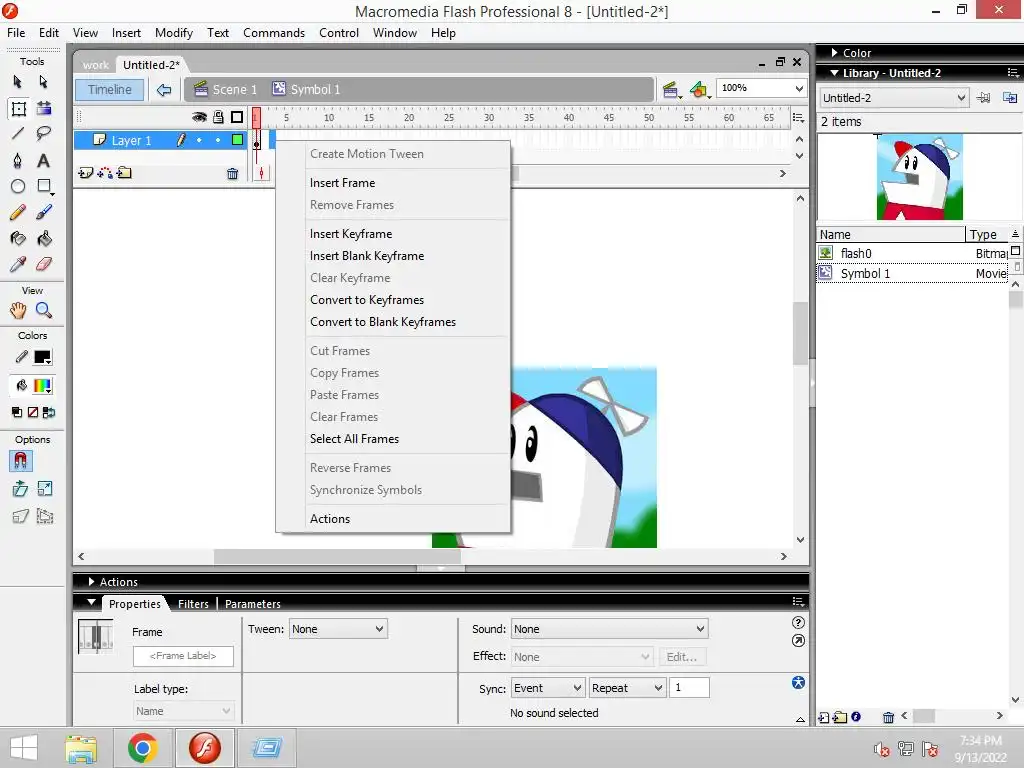
Task: Expand the Color panel
Action: (x=835, y=52)
